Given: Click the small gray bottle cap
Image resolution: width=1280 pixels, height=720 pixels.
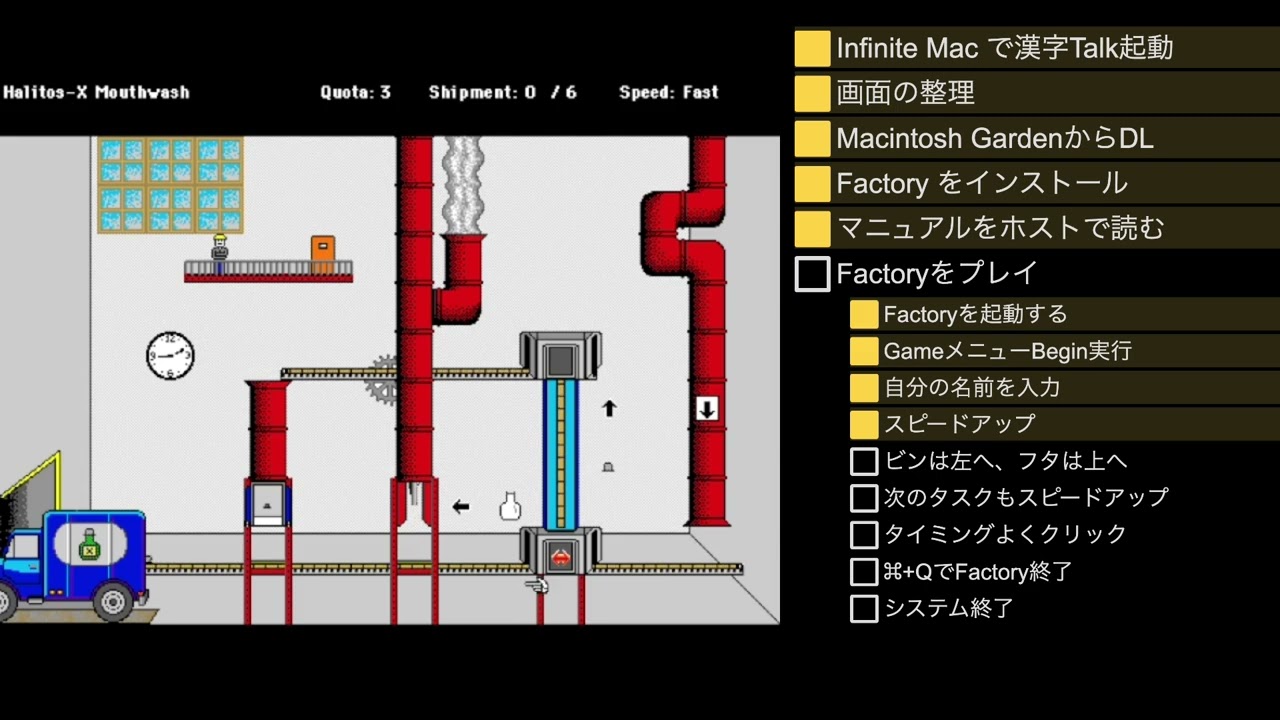Looking at the screenshot, I should click(607, 467).
